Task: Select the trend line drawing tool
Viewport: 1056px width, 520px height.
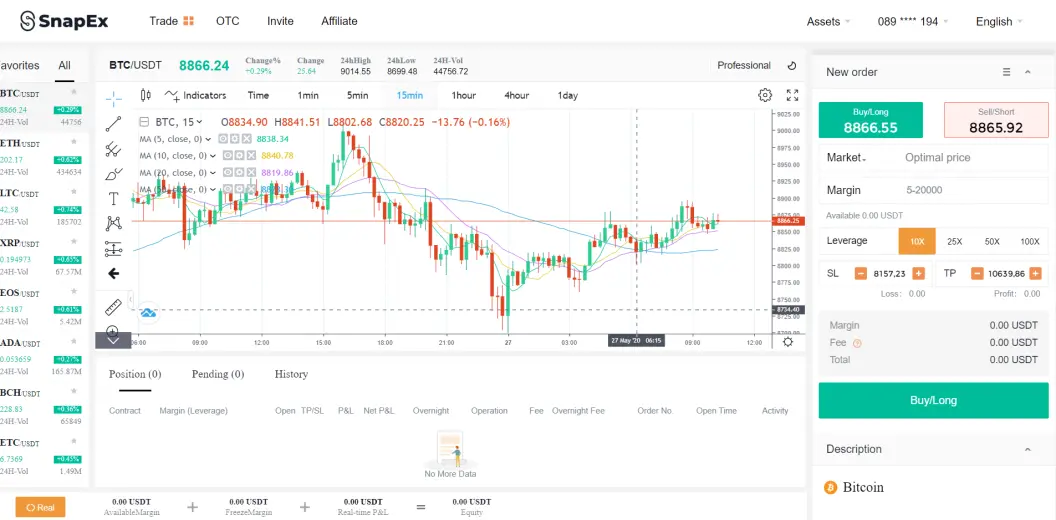Action: 113,123
